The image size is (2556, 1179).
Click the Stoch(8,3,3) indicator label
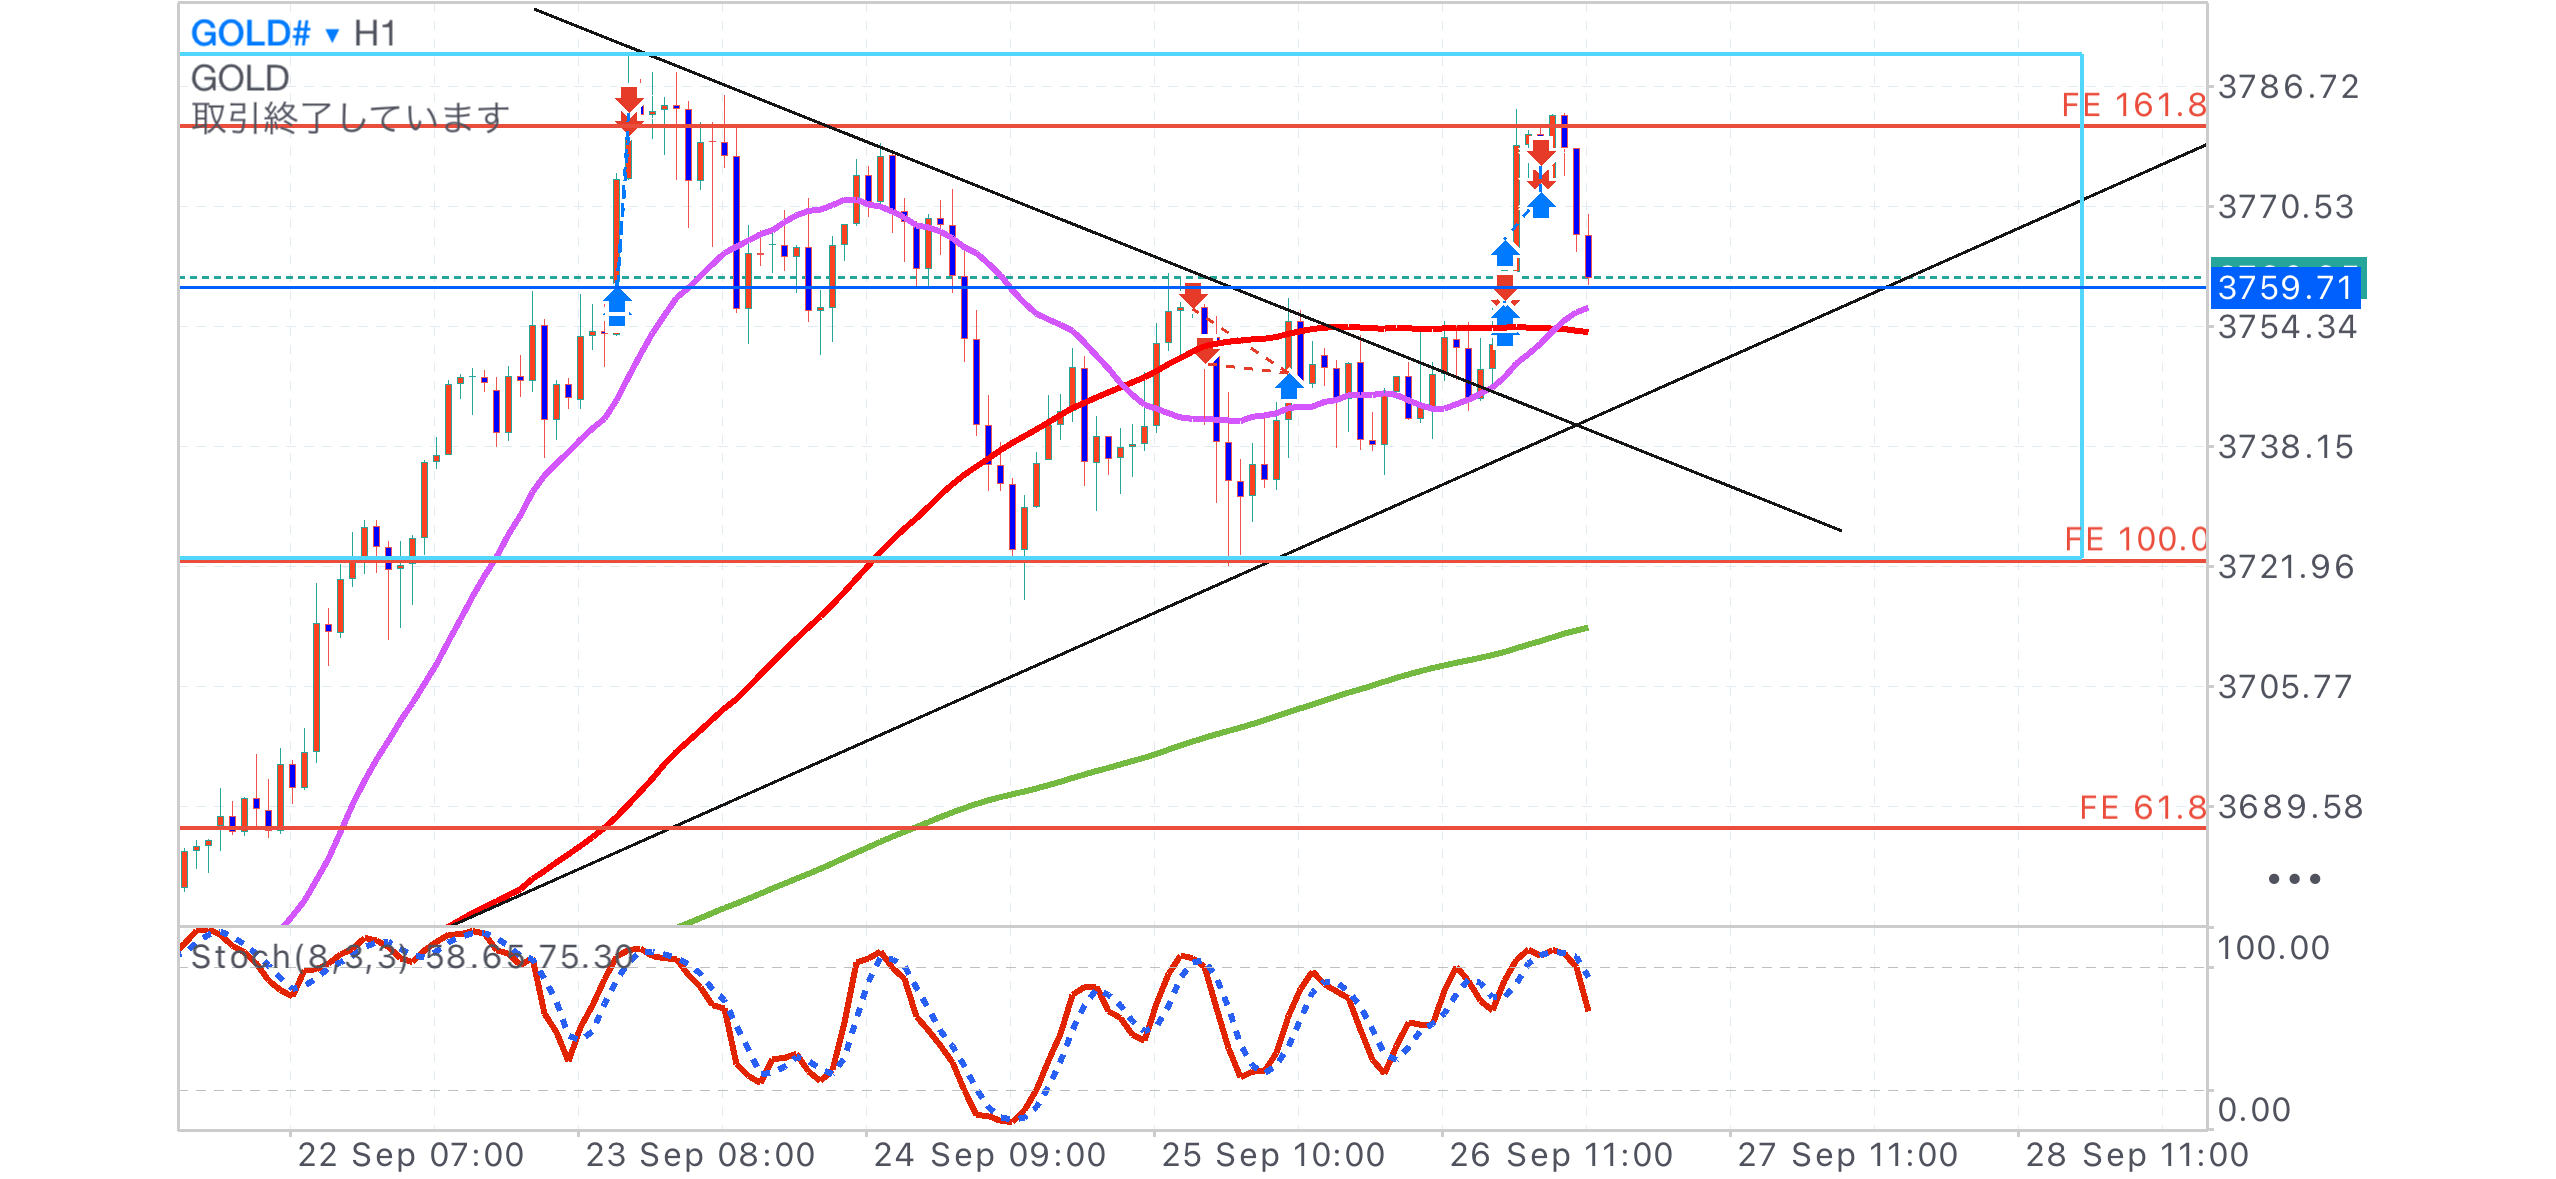pyautogui.click(x=300, y=957)
